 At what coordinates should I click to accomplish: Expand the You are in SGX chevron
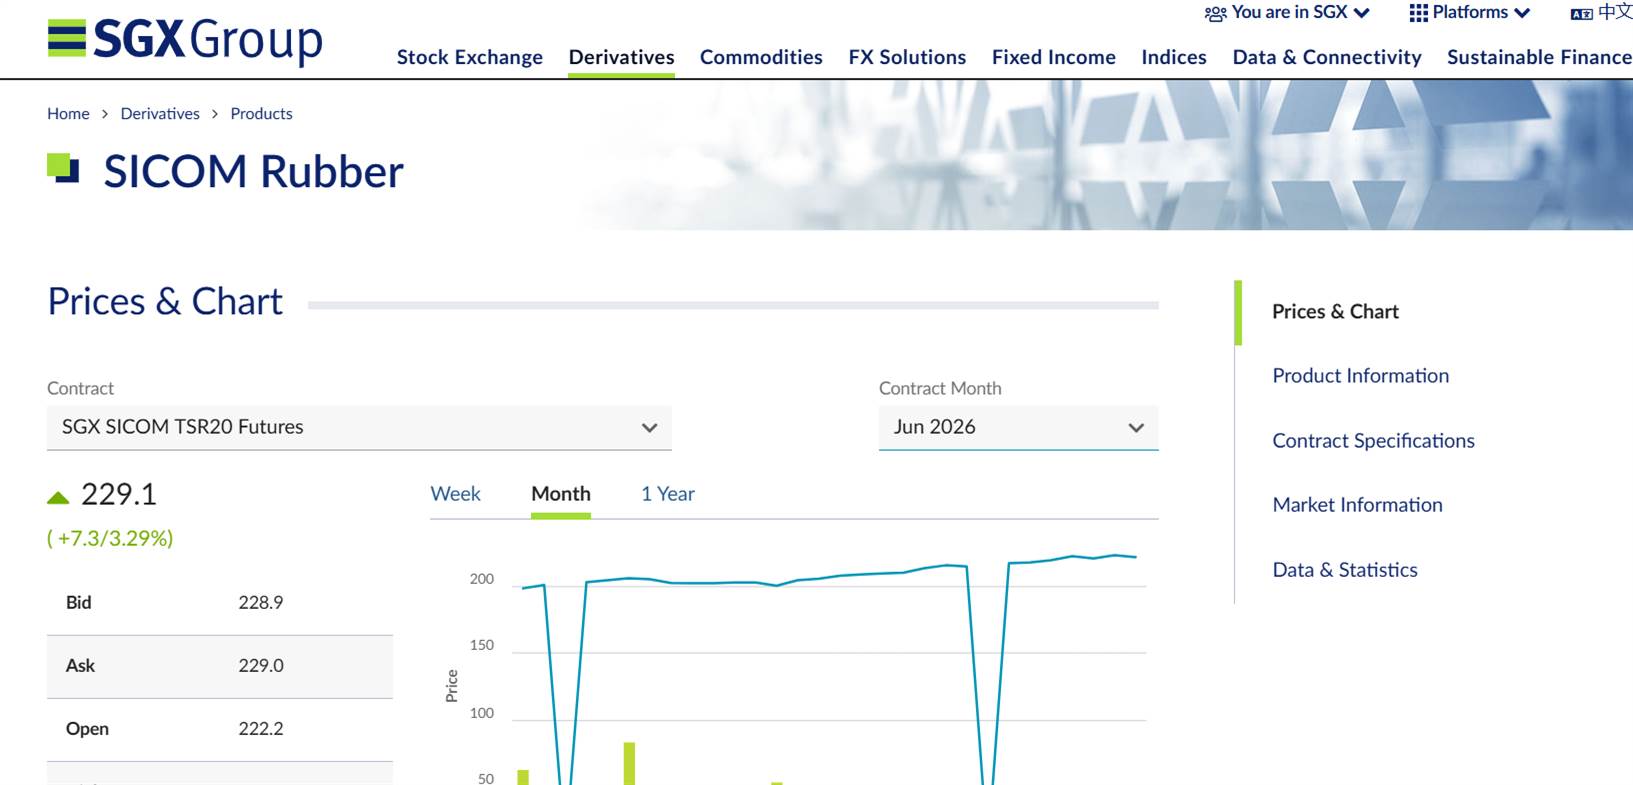tap(1361, 13)
